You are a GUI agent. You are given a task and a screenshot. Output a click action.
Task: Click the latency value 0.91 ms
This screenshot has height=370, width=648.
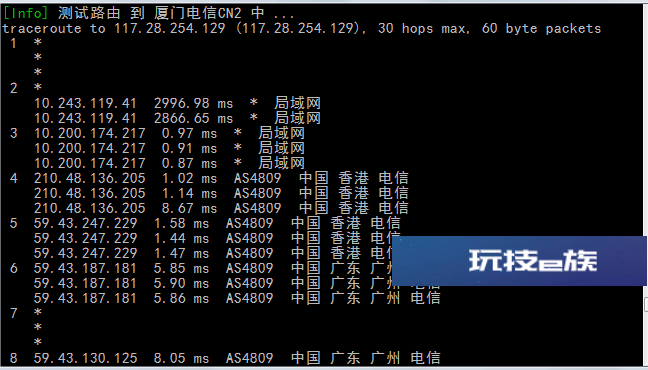(x=189, y=148)
